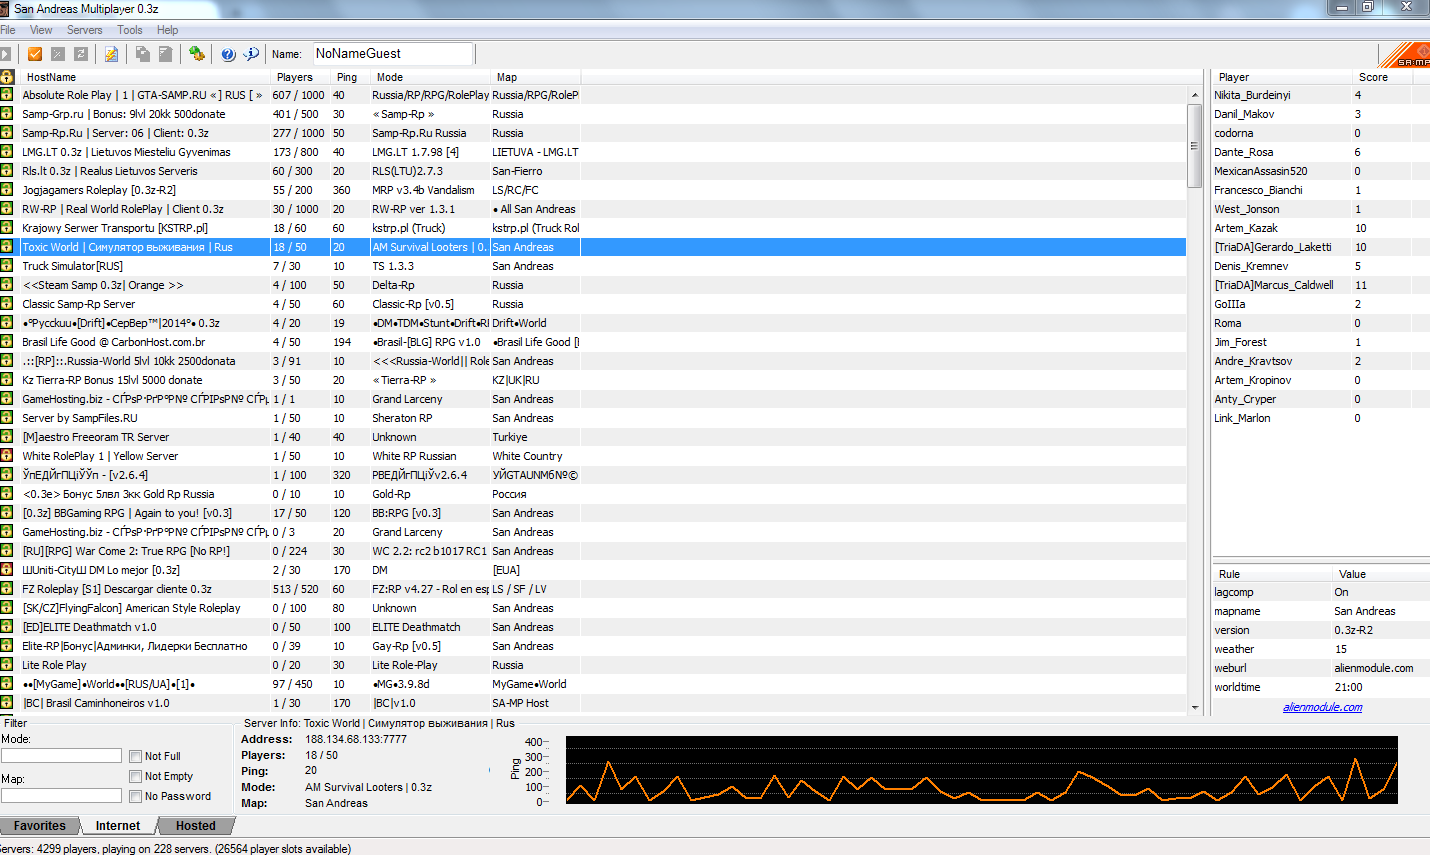The image size is (1430, 855).
Task: Switch to the Hosted tab
Action: click(196, 826)
